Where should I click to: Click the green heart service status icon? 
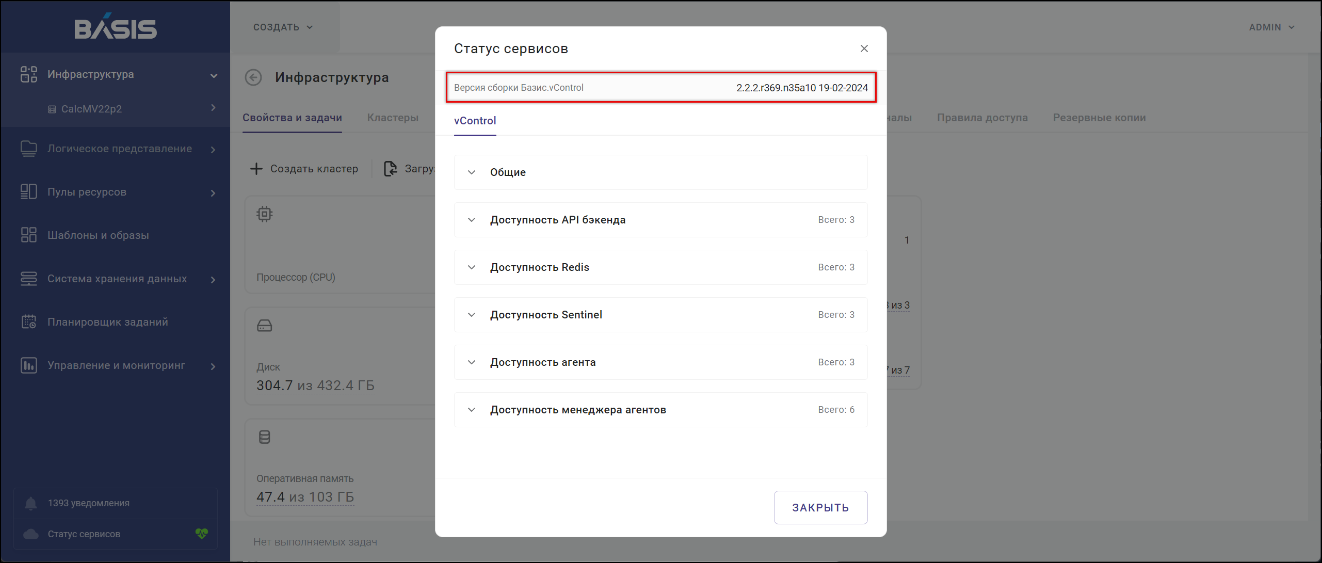pos(201,534)
